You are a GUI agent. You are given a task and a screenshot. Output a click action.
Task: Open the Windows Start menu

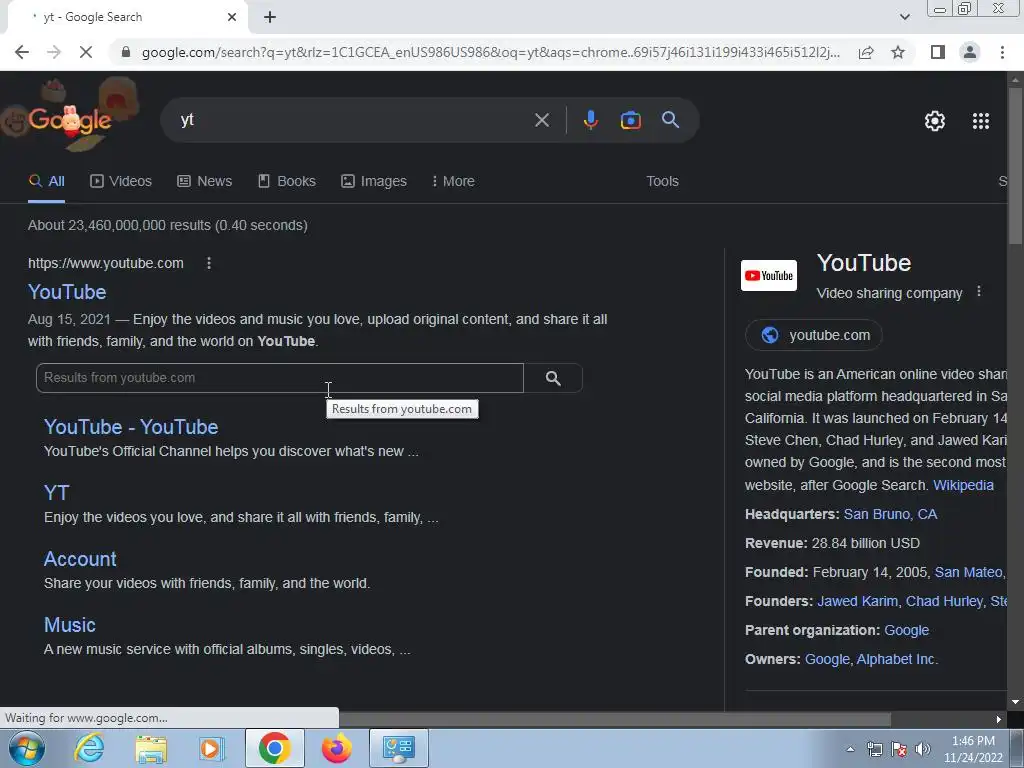(x=25, y=748)
